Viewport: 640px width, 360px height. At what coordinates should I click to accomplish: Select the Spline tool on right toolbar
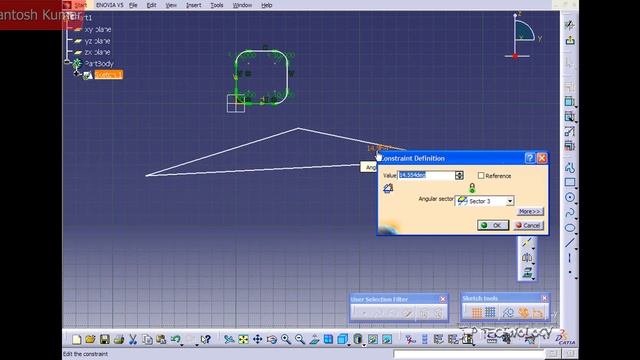(570, 213)
